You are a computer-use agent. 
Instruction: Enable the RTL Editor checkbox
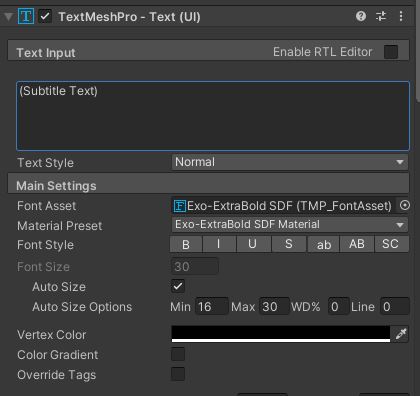point(391,52)
